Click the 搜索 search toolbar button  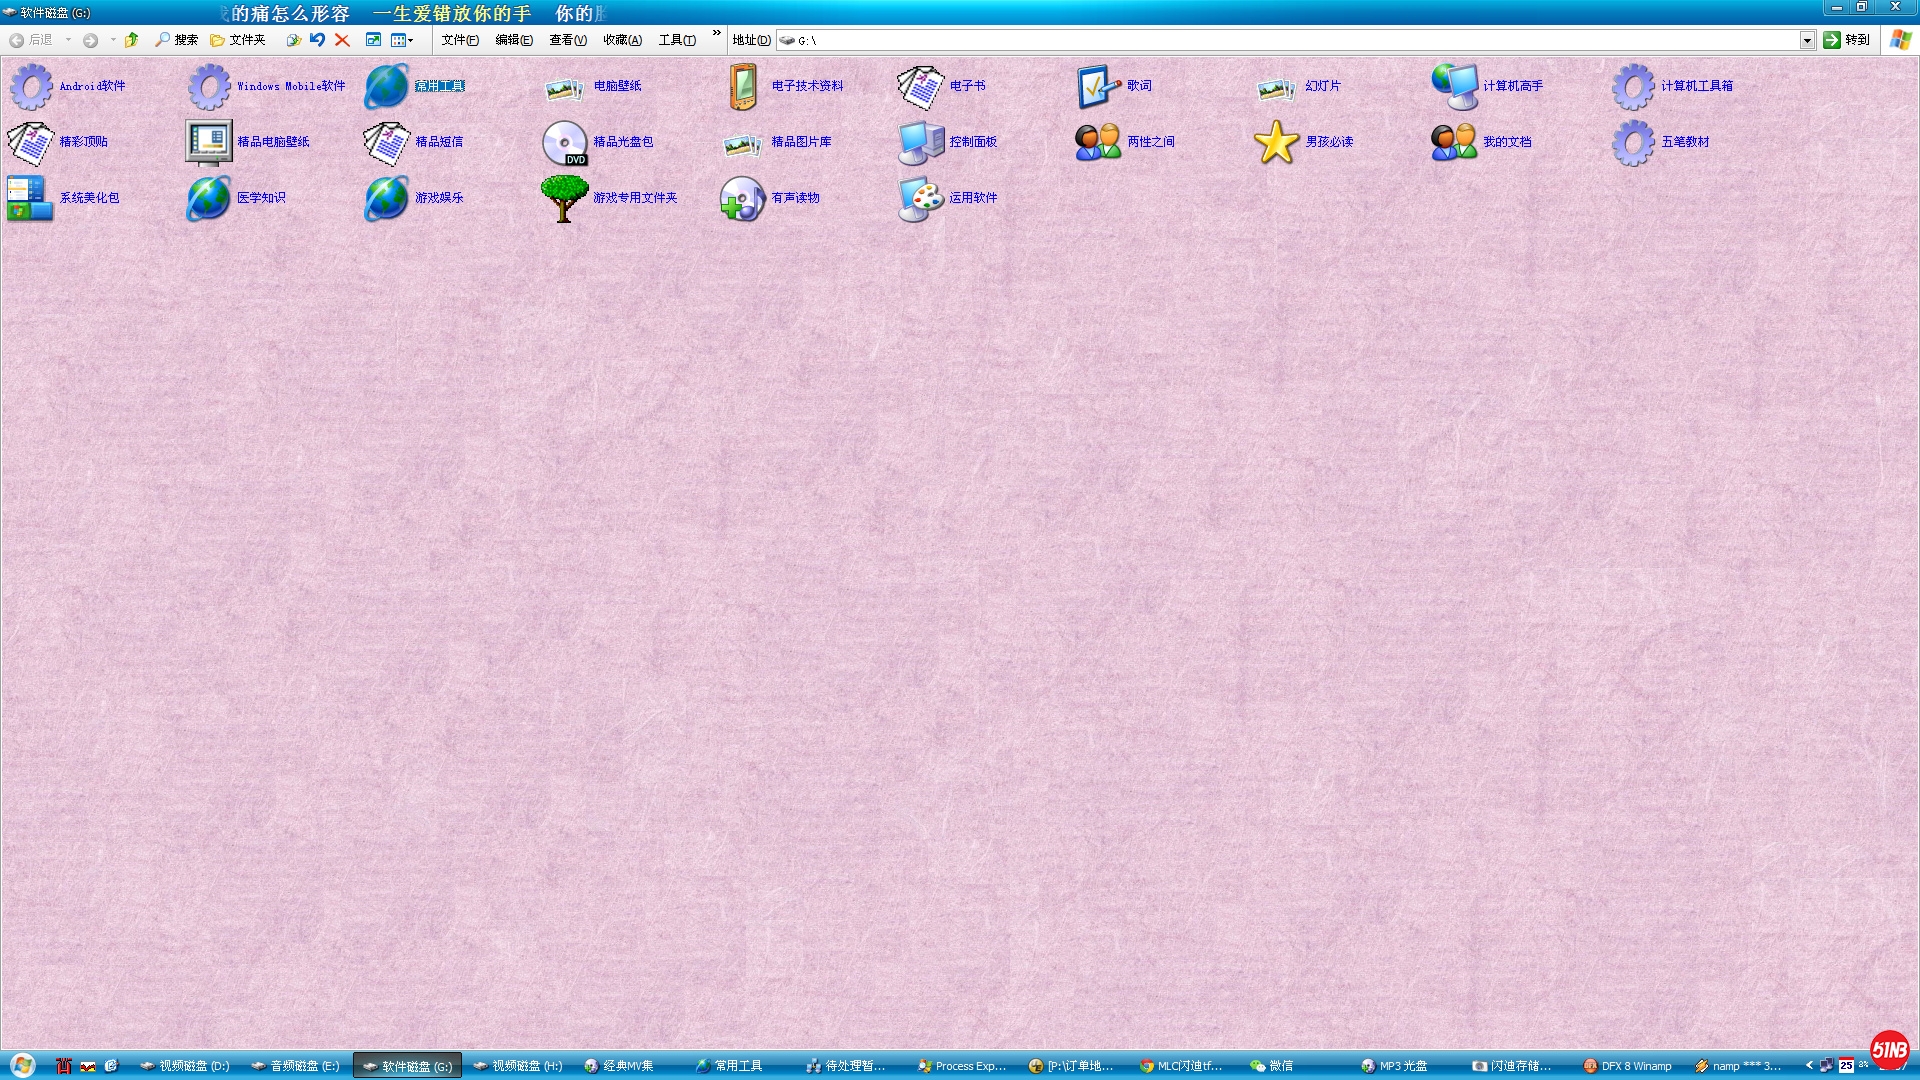(x=176, y=40)
